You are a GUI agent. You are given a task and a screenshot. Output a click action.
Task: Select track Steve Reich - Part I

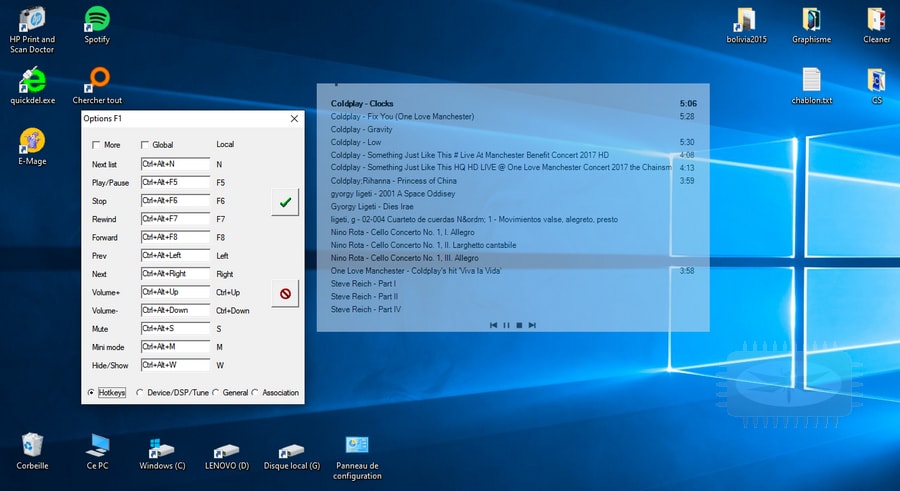pos(363,284)
